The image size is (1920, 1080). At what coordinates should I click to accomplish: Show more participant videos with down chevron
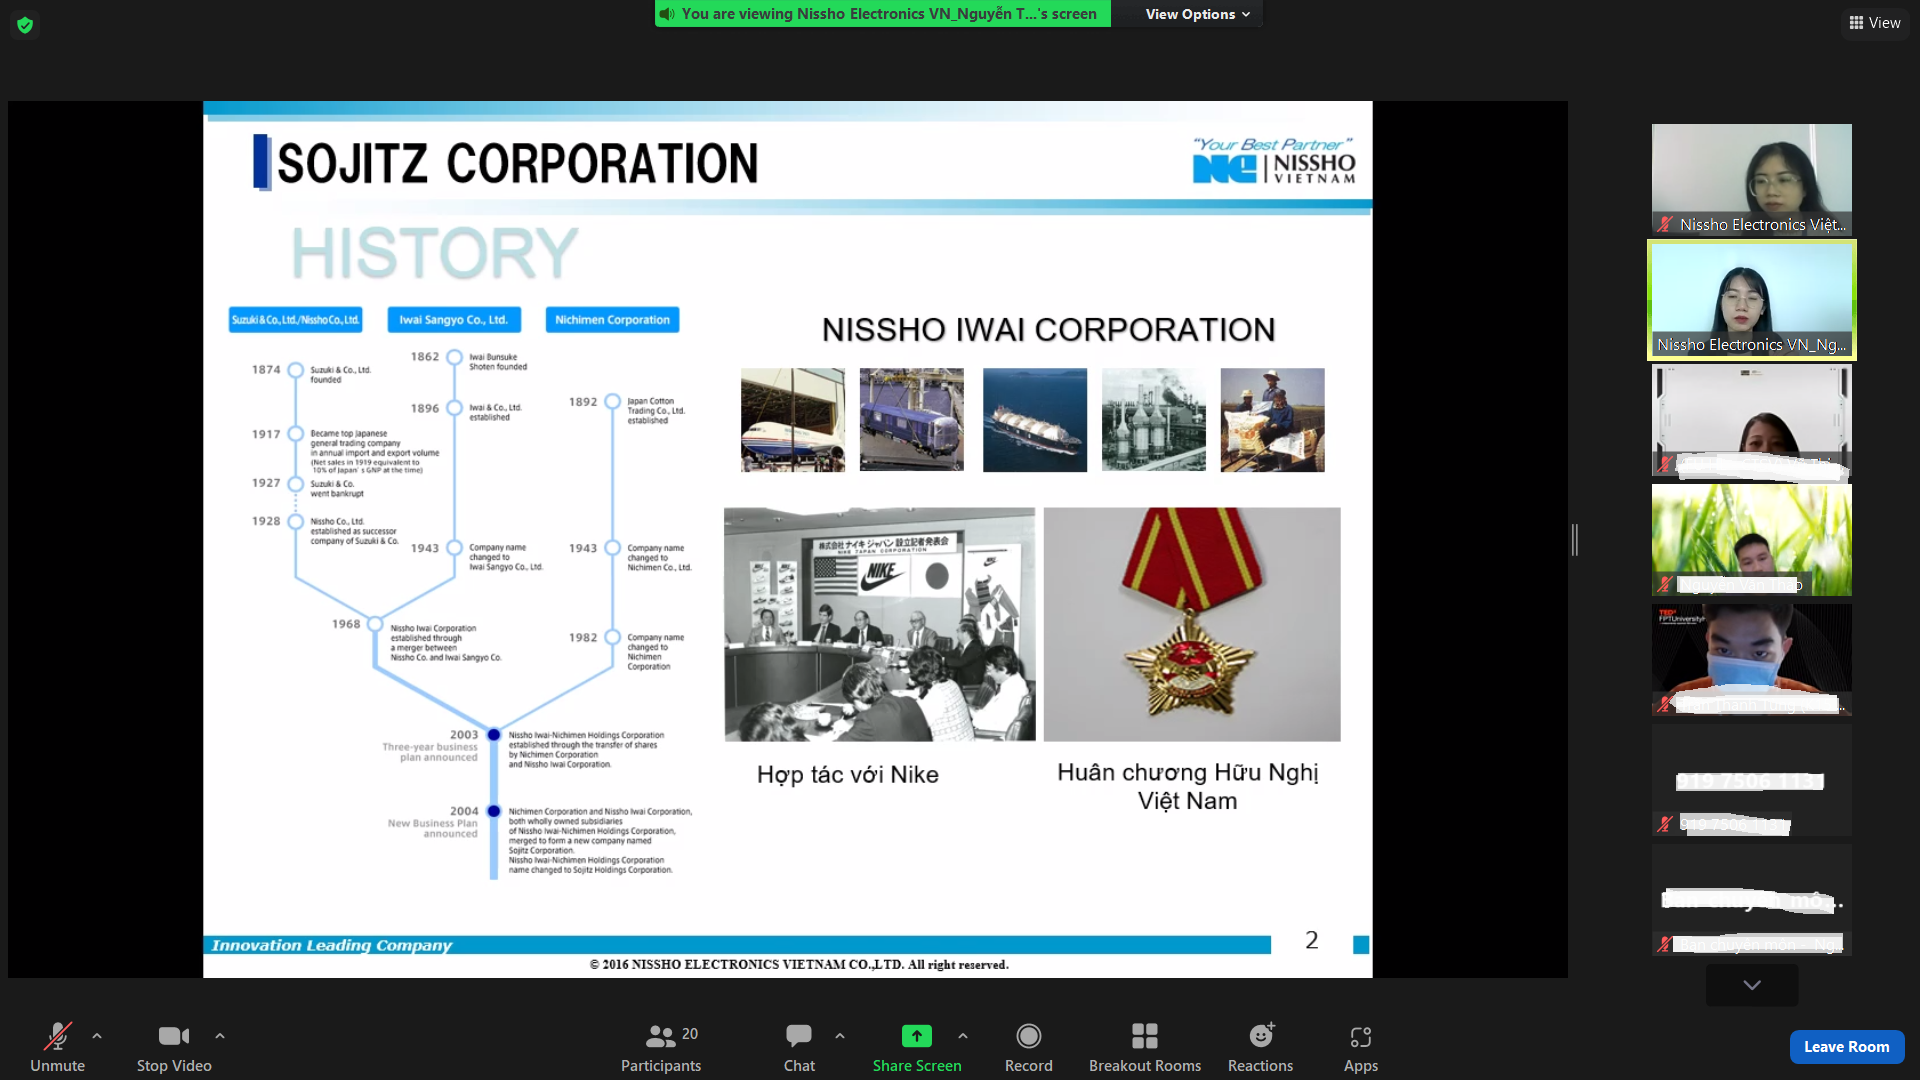[x=1752, y=985]
